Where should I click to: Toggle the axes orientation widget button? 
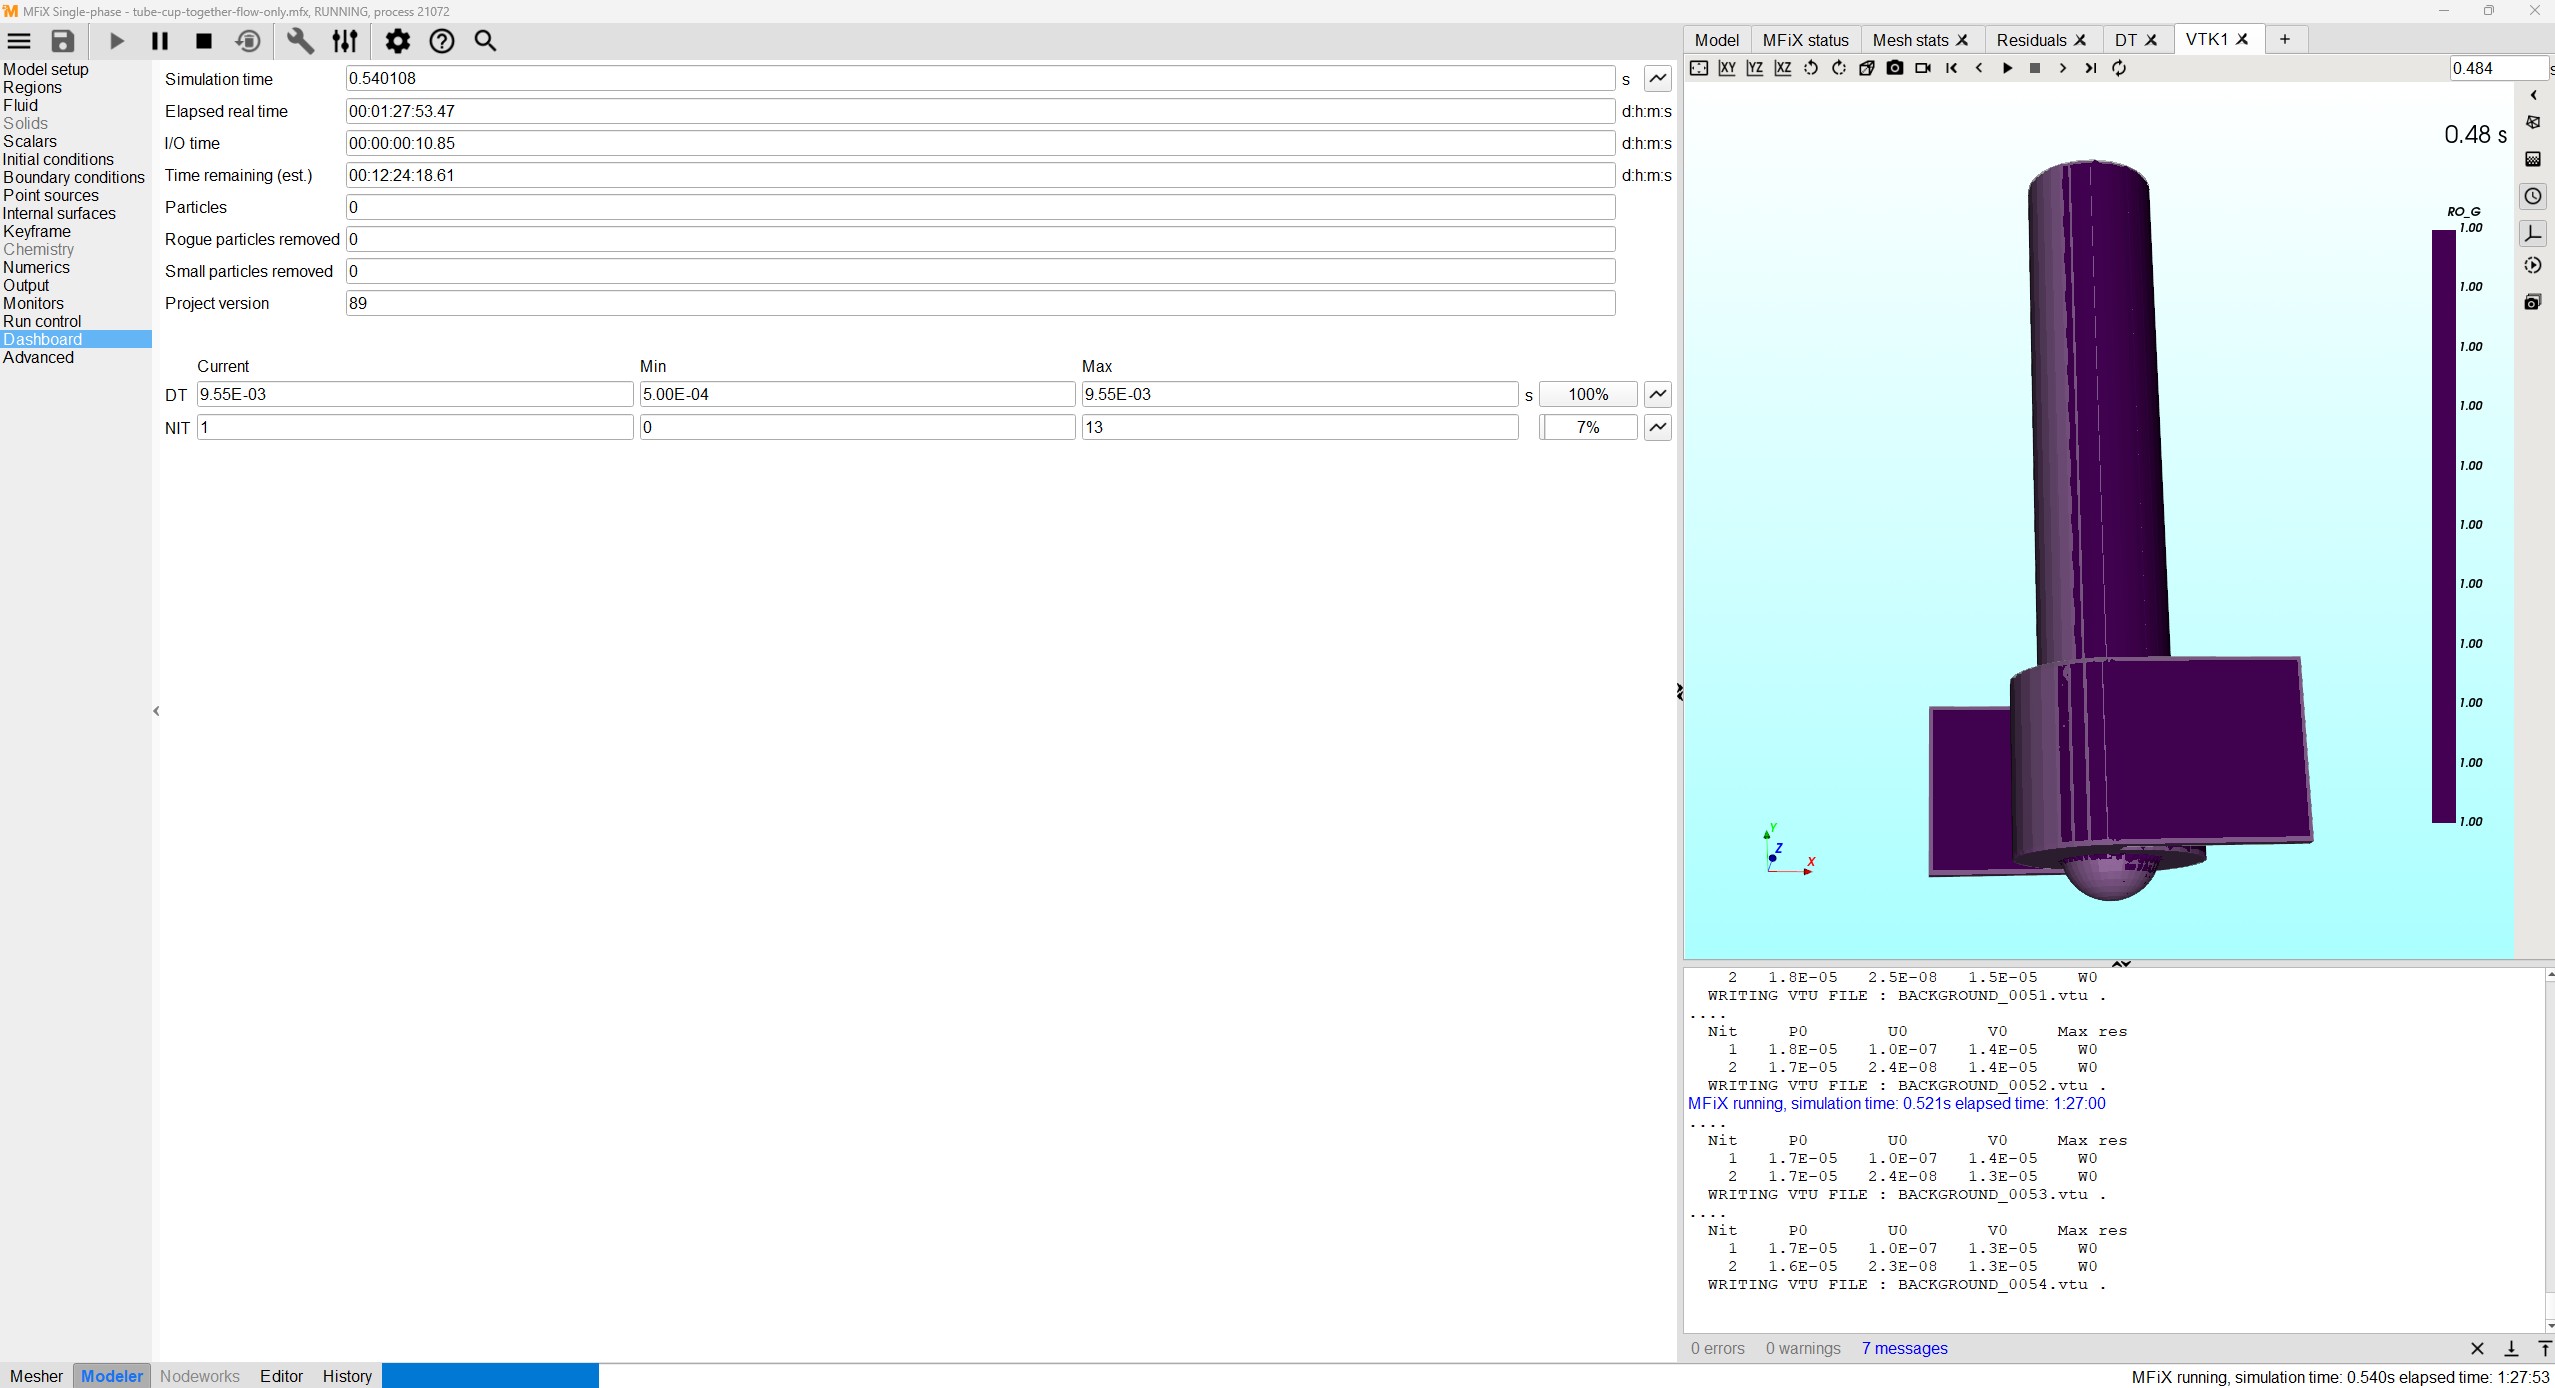2532,234
